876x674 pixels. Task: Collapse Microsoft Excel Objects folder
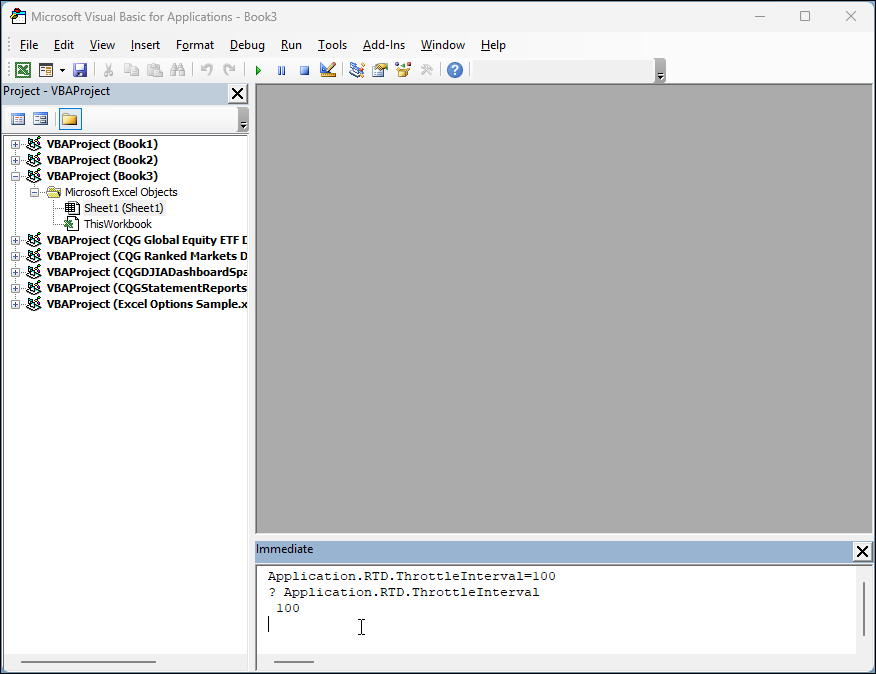[35, 192]
